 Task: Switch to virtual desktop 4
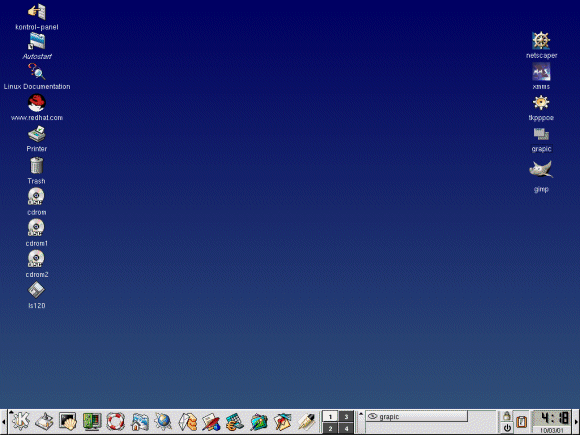click(x=346, y=428)
